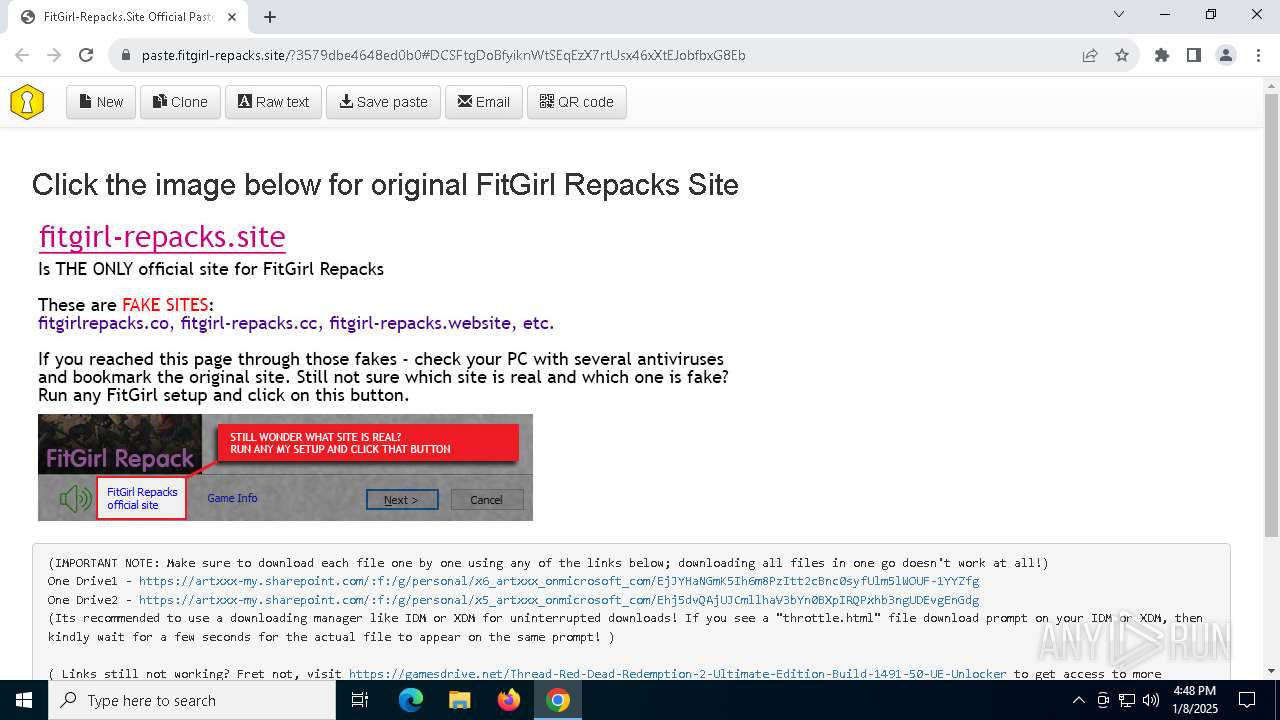Open the 4:48 PM clock and calendar
Viewport: 1280px width, 720px height.
[x=1195, y=700]
